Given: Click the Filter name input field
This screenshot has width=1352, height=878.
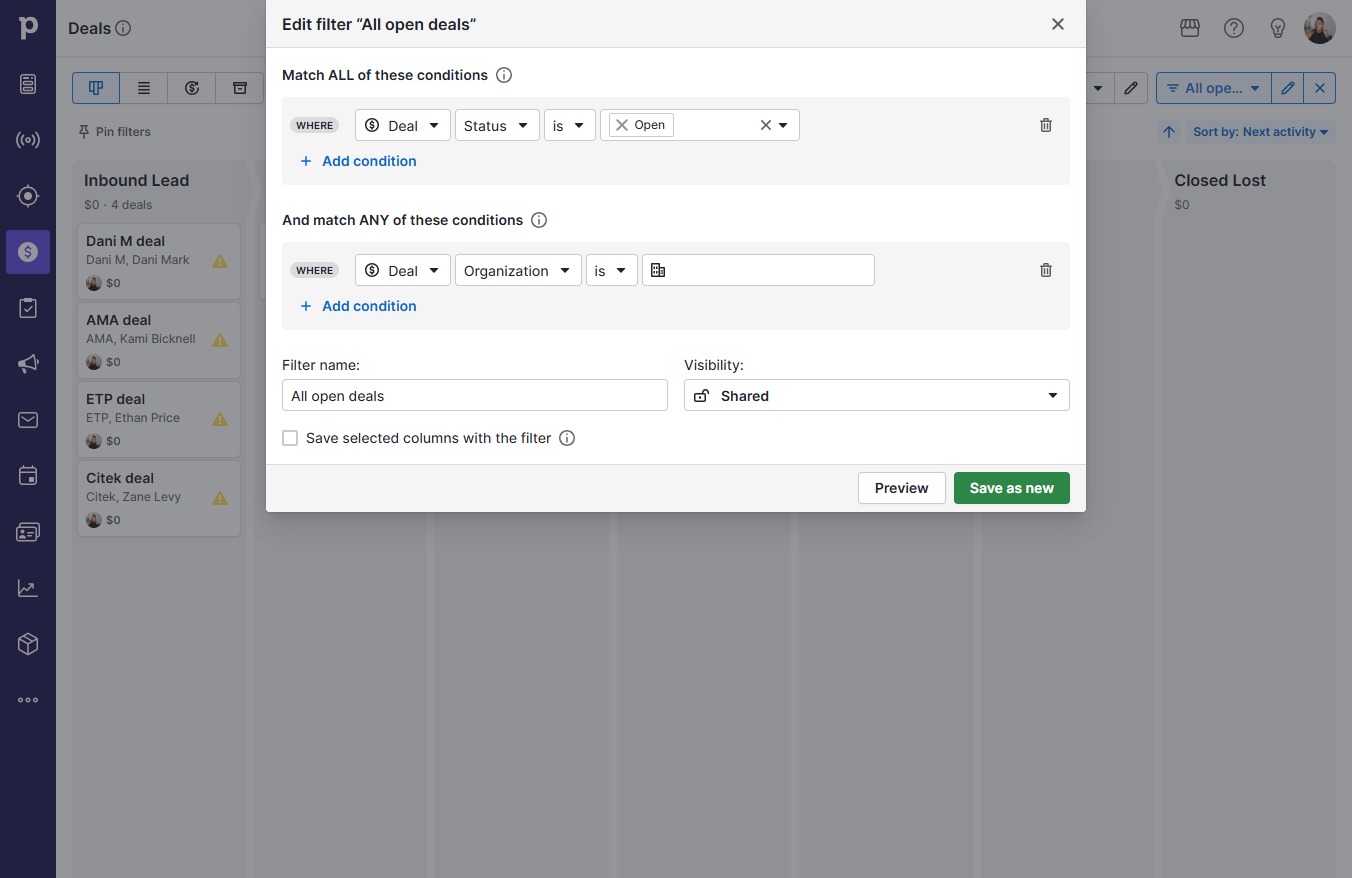Looking at the screenshot, I should point(475,395).
